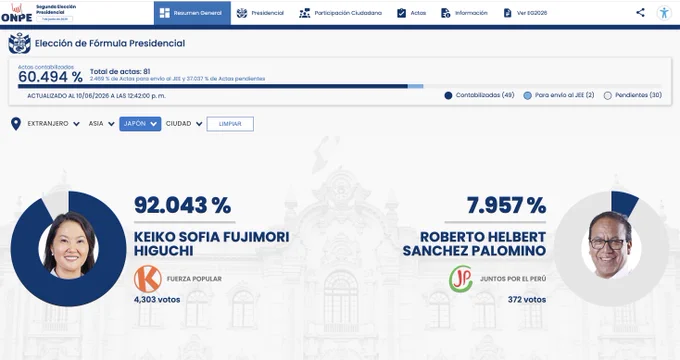Image resolution: width=680 pixels, height=360 pixels.
Task: Click the Actas clipboard icon
Action: point(402,13)
